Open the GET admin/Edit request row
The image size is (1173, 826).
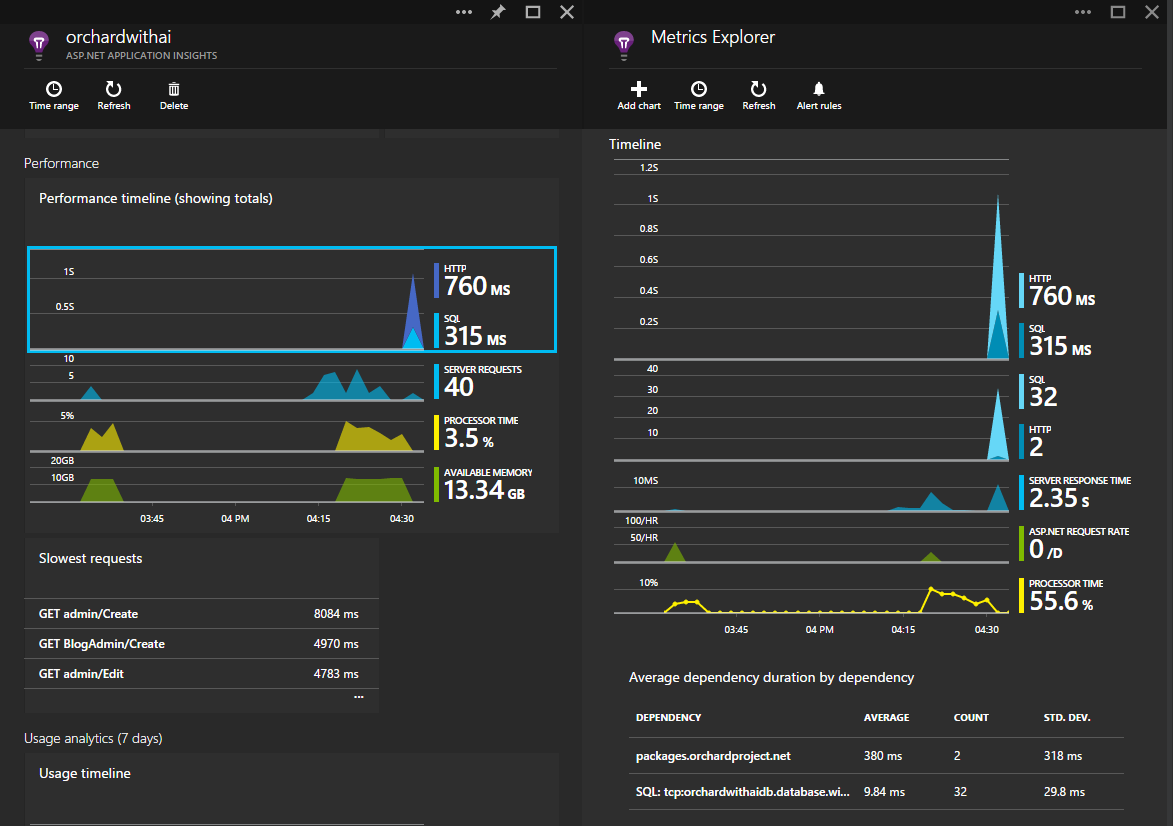pyautogui.click(x=201, y=673)
